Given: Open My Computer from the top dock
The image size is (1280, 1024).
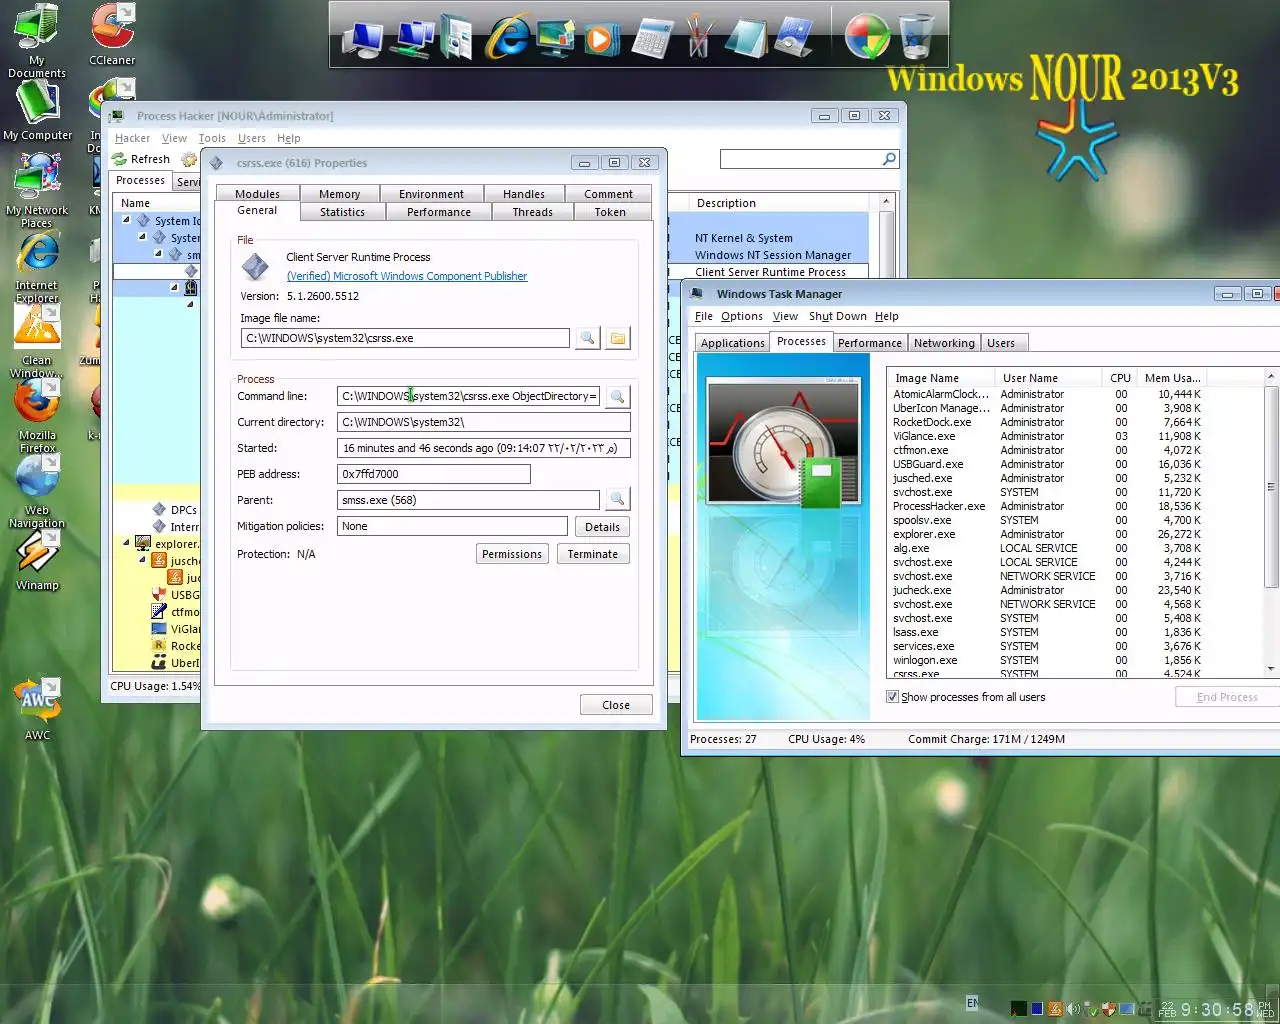Looking at the screenshot, I should coord(363,38).
